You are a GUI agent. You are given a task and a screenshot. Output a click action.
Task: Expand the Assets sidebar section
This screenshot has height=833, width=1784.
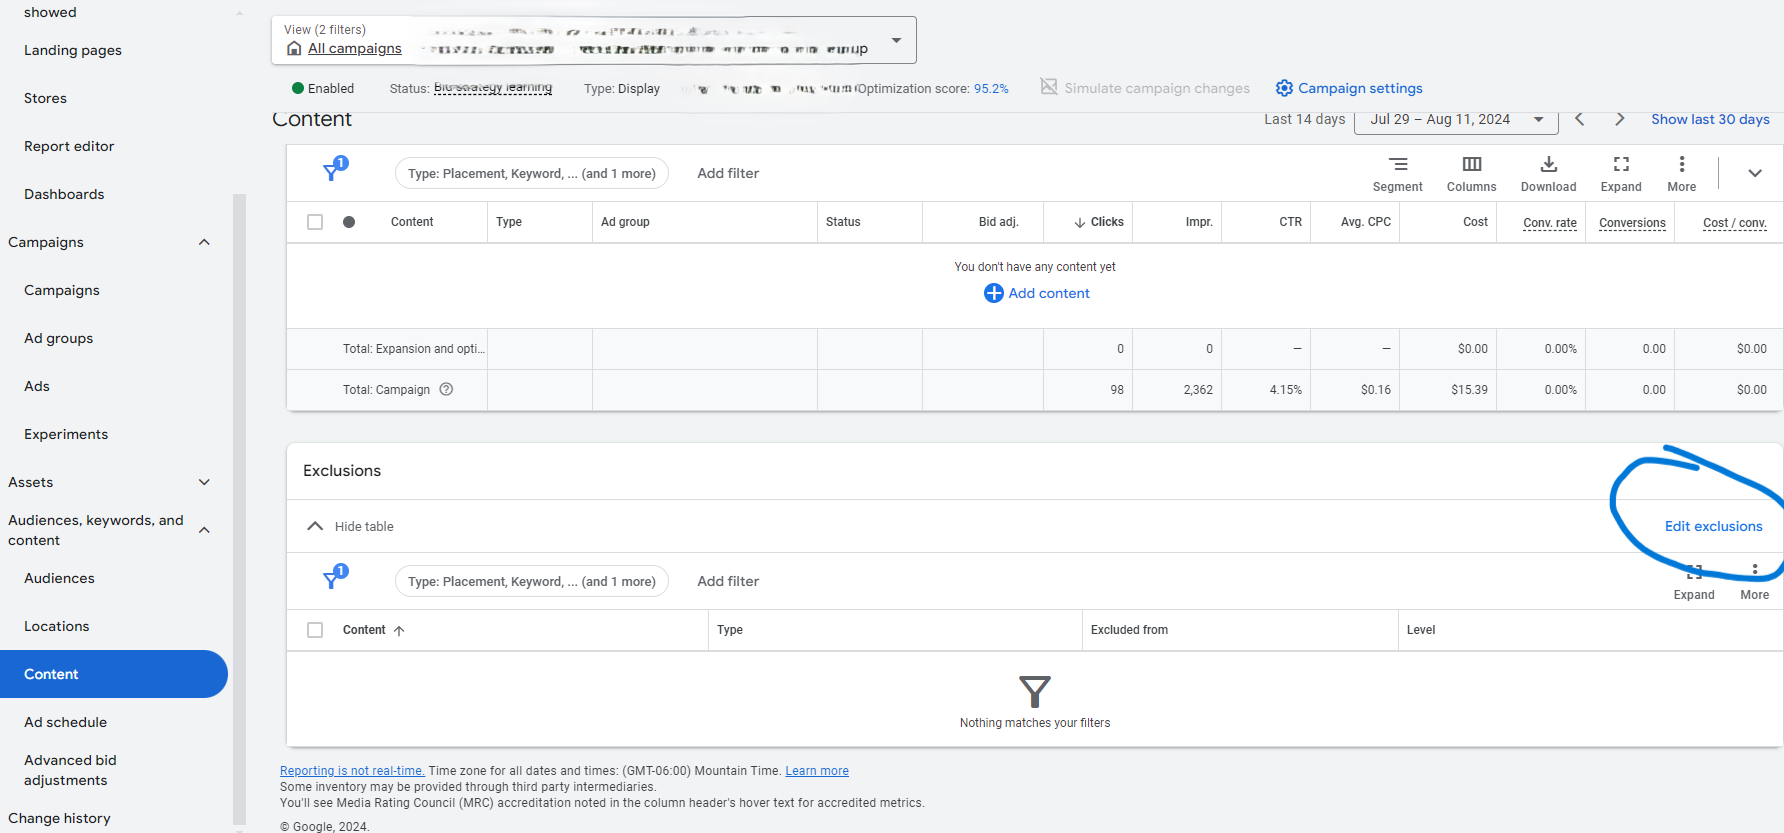(204, 482)
